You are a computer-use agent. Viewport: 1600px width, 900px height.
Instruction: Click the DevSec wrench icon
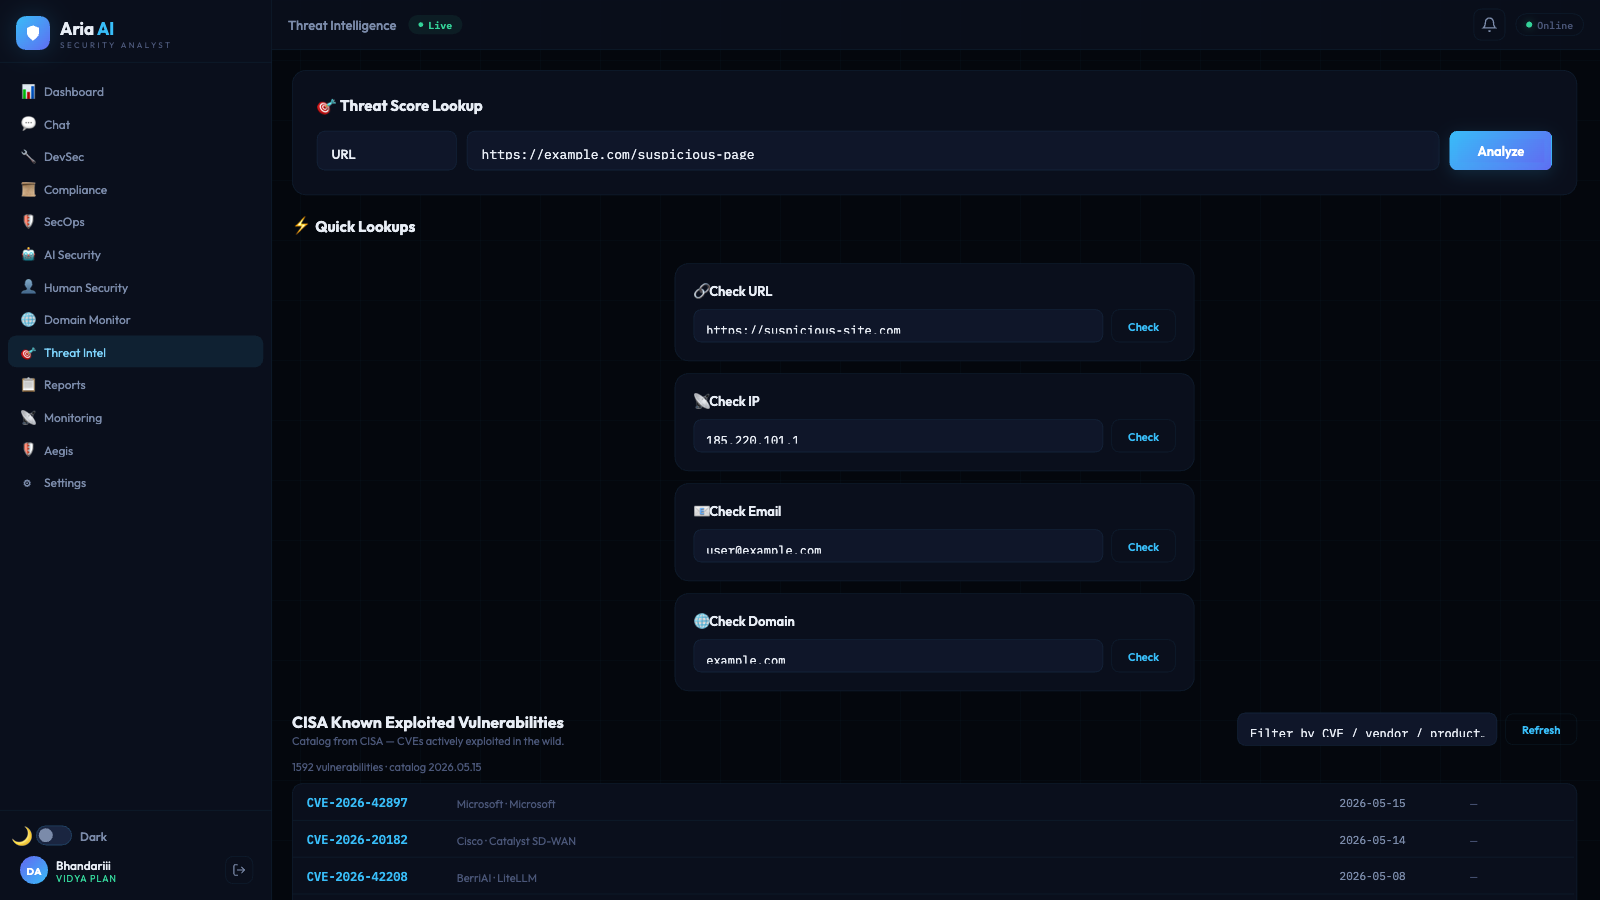(28, 157)
